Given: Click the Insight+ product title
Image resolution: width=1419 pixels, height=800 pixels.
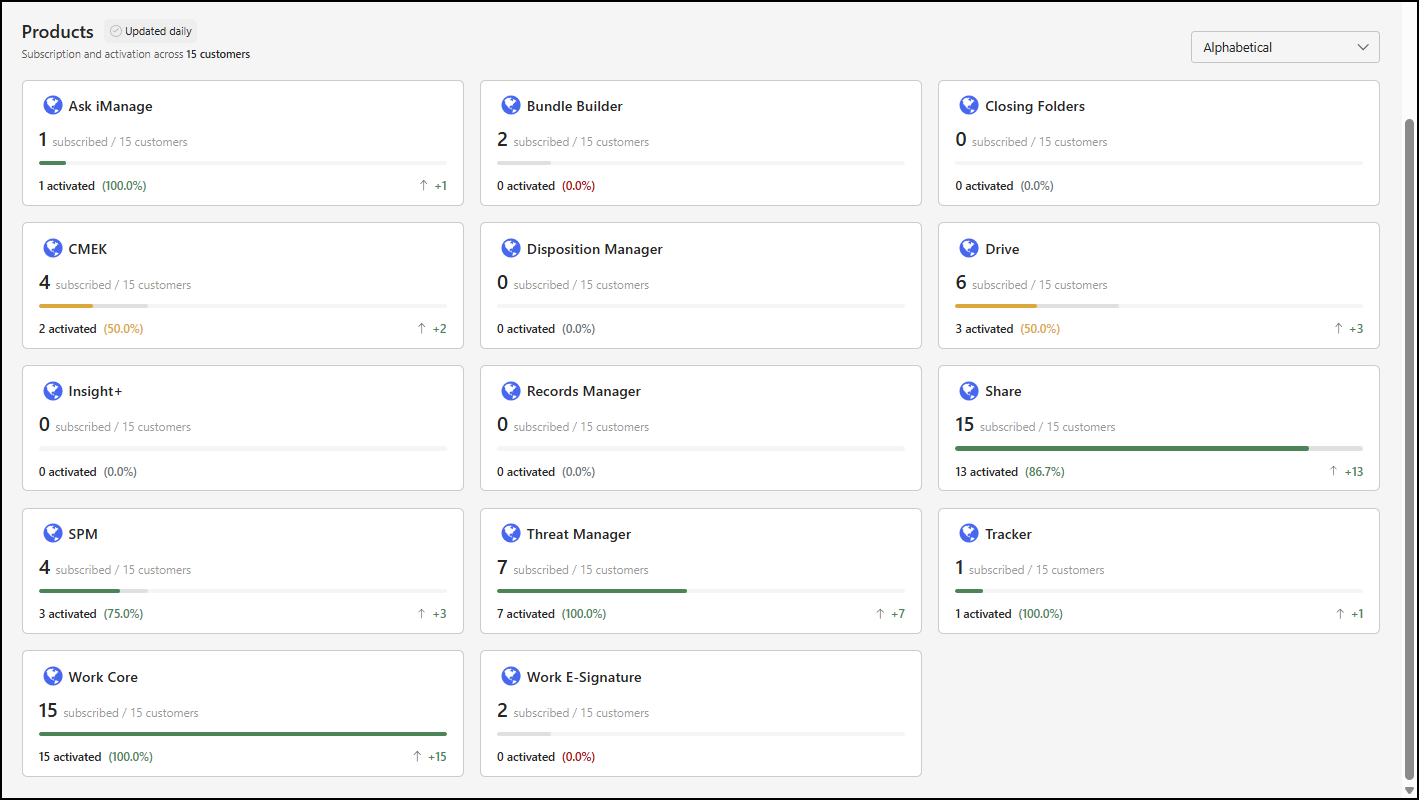Looking at the screenshot, I should (95, 392).
